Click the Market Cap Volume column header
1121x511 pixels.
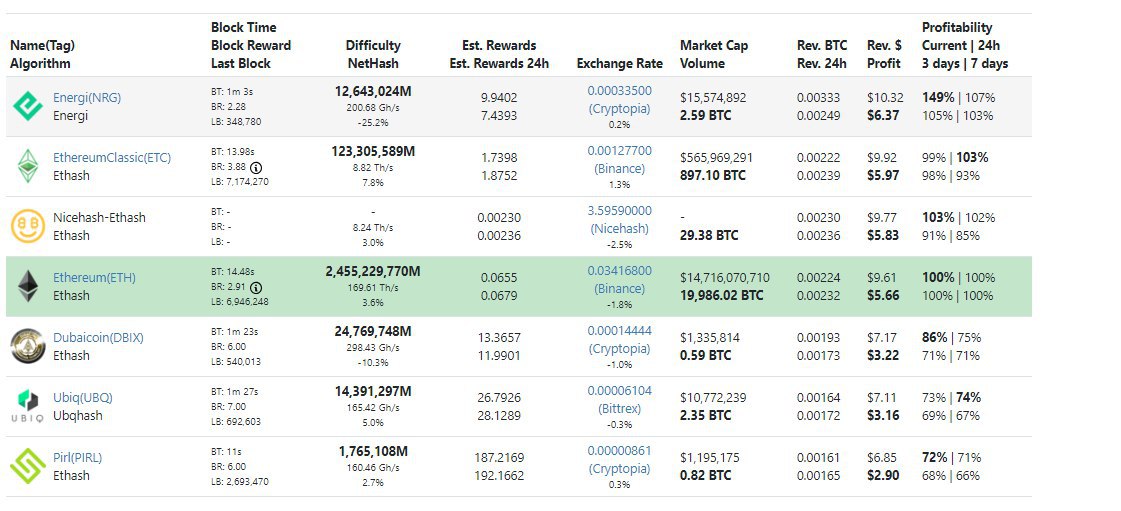tap(714, 54)
